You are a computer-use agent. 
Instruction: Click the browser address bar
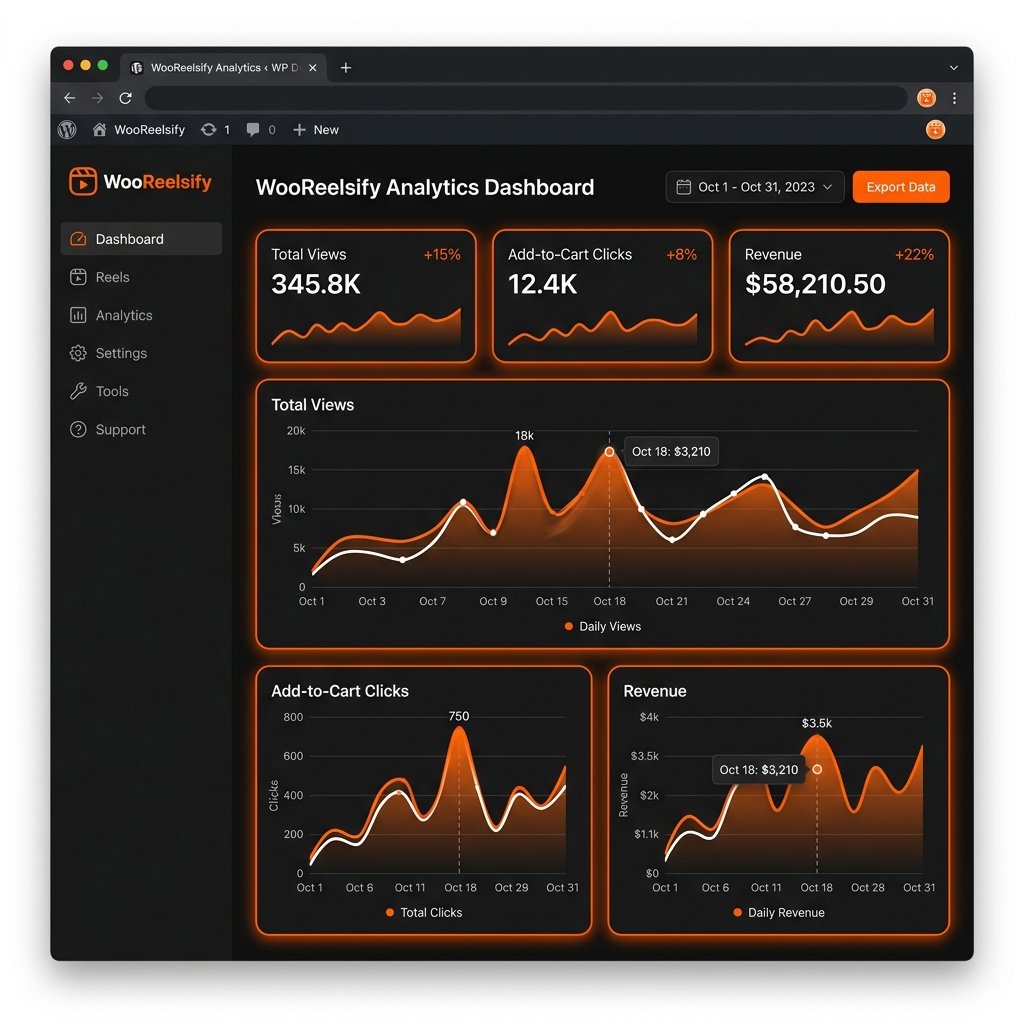pyautogui.click(x=526, y=98)
